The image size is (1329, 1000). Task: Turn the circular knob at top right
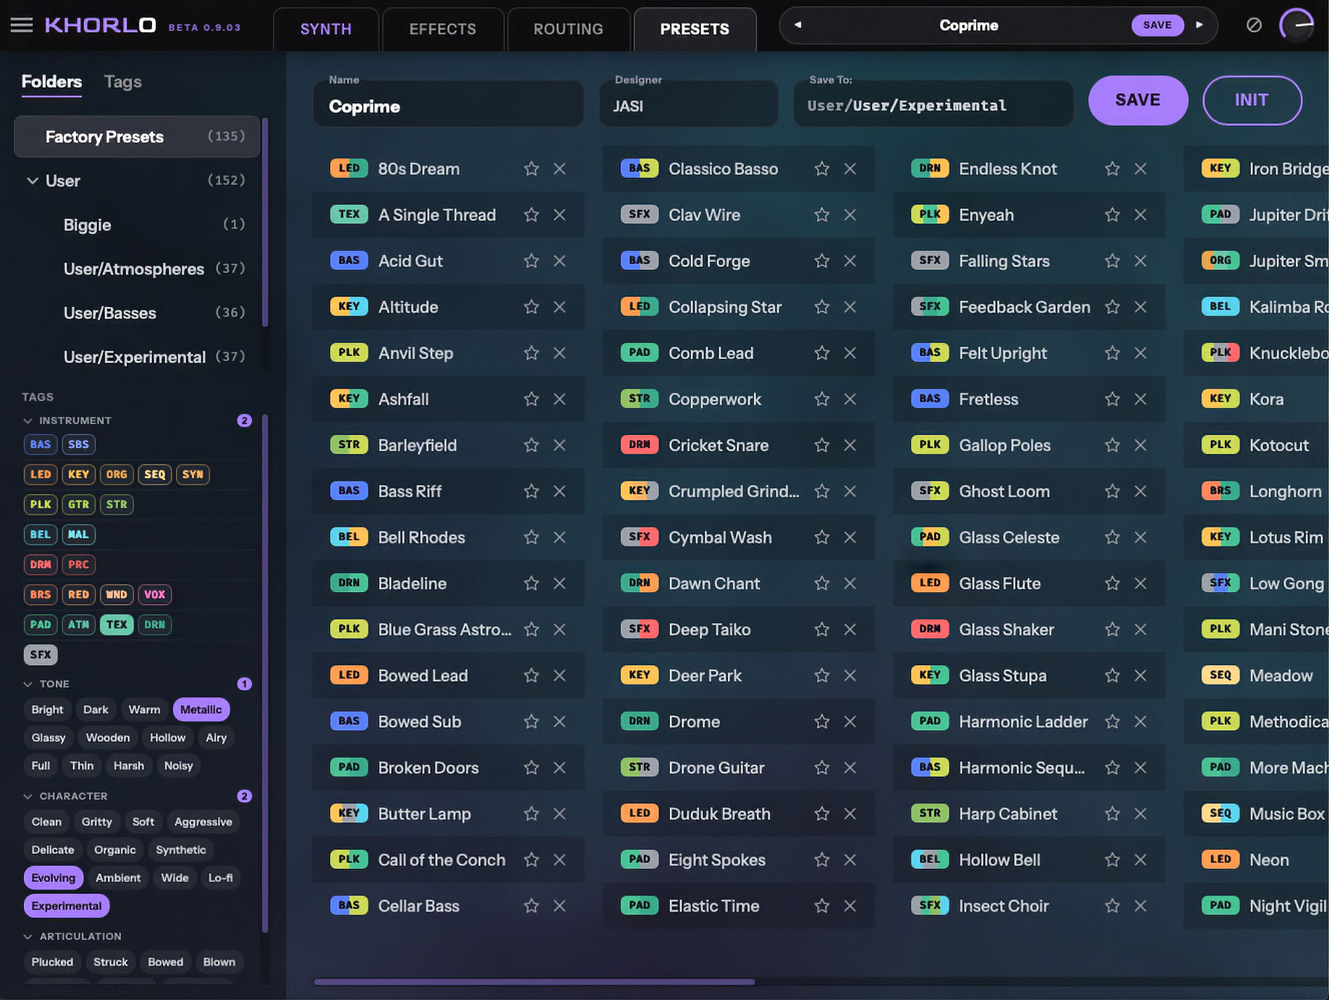coord(1297,25)
